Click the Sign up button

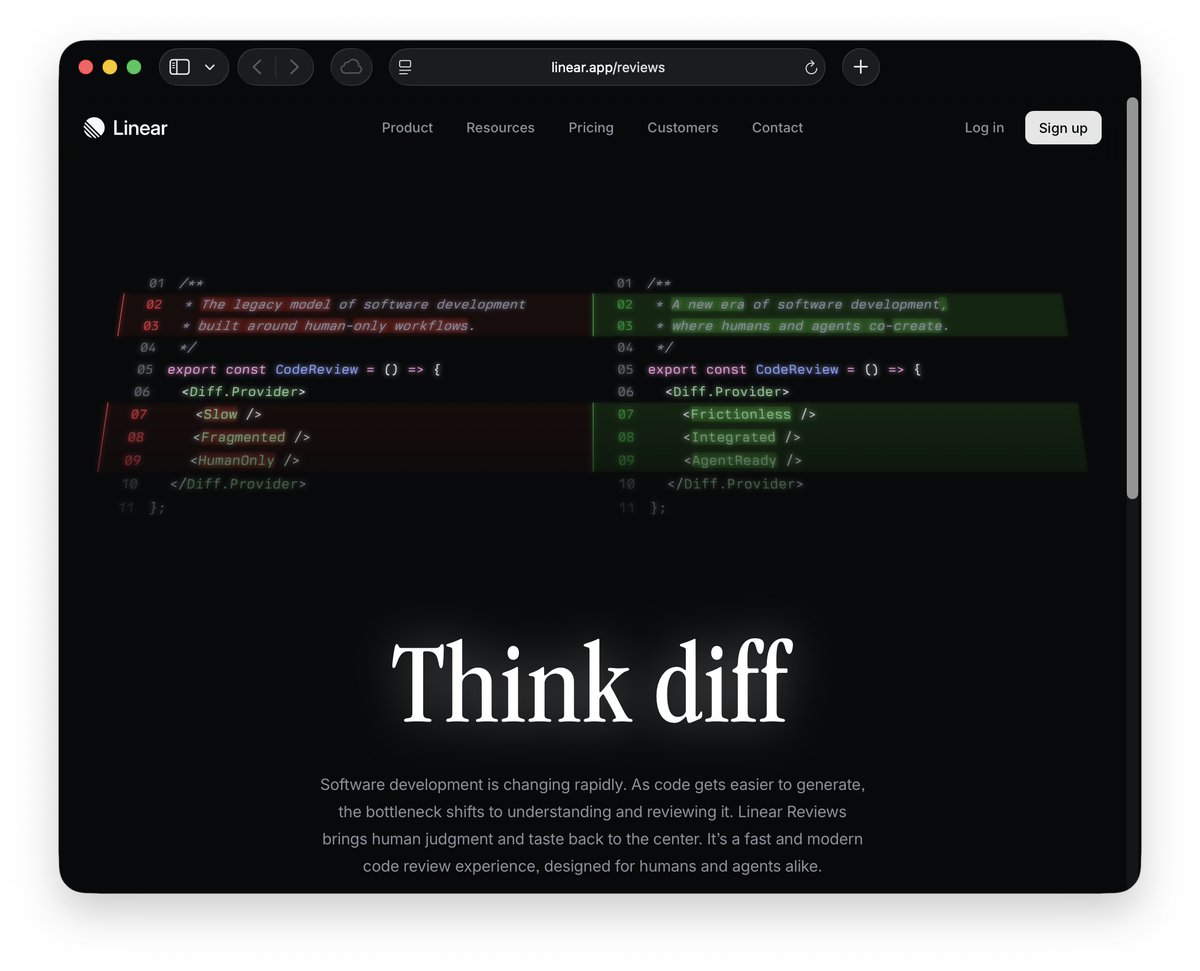1063,127
